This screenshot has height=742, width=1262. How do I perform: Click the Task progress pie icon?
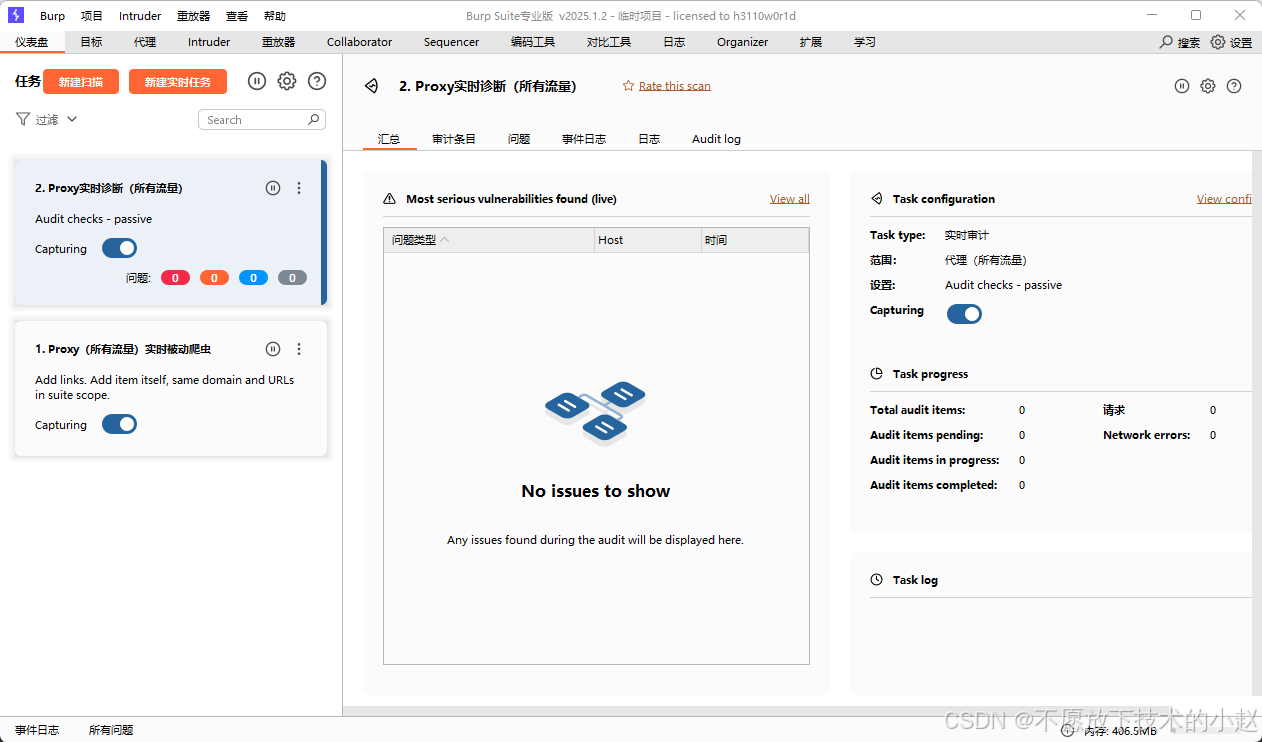pos(877,374)
